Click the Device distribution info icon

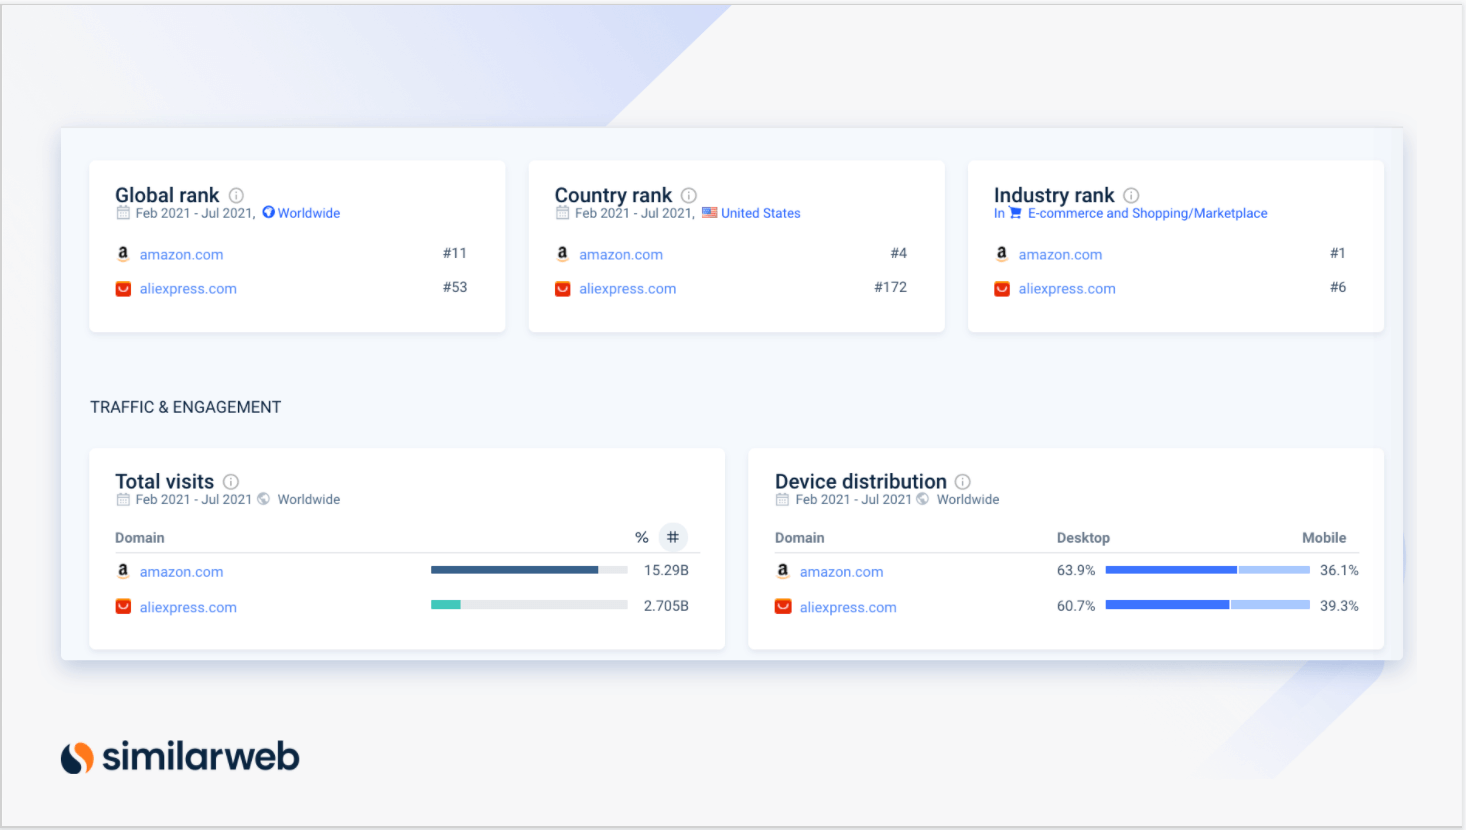963,482
